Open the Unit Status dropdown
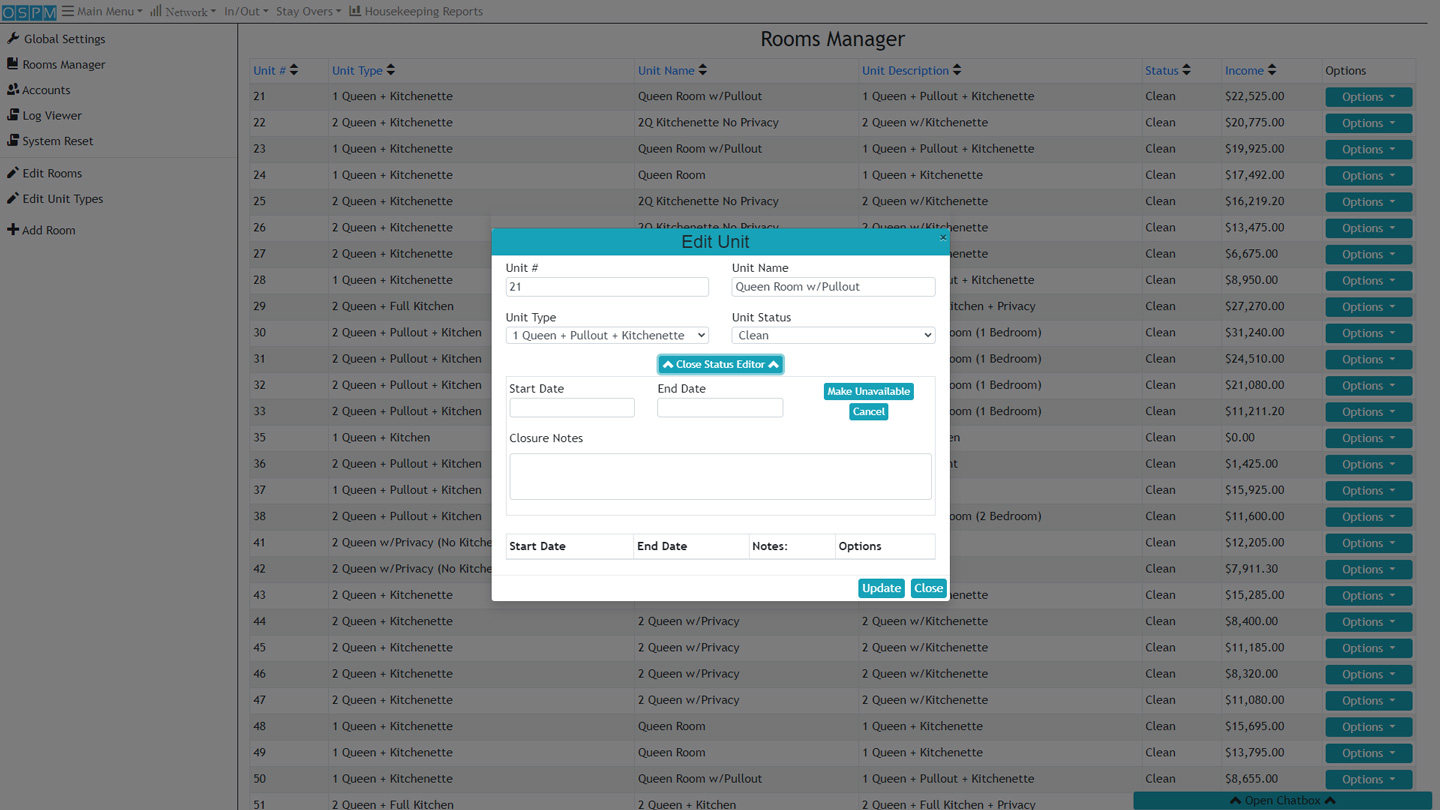 click(x=833, y=335)
